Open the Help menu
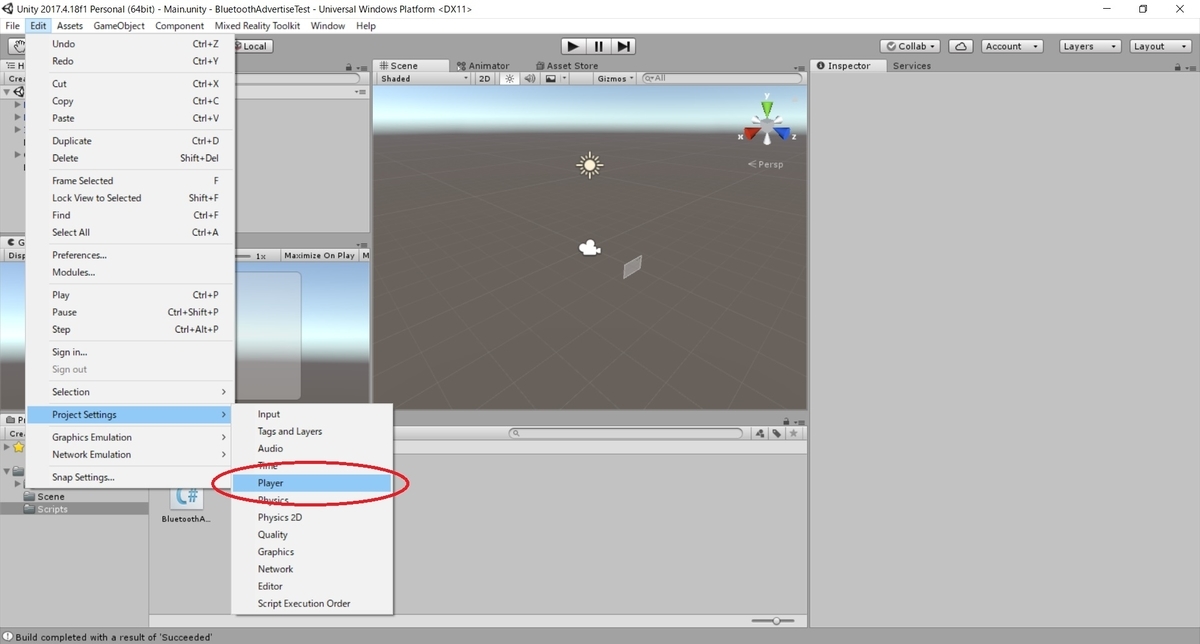 point(366,25)
